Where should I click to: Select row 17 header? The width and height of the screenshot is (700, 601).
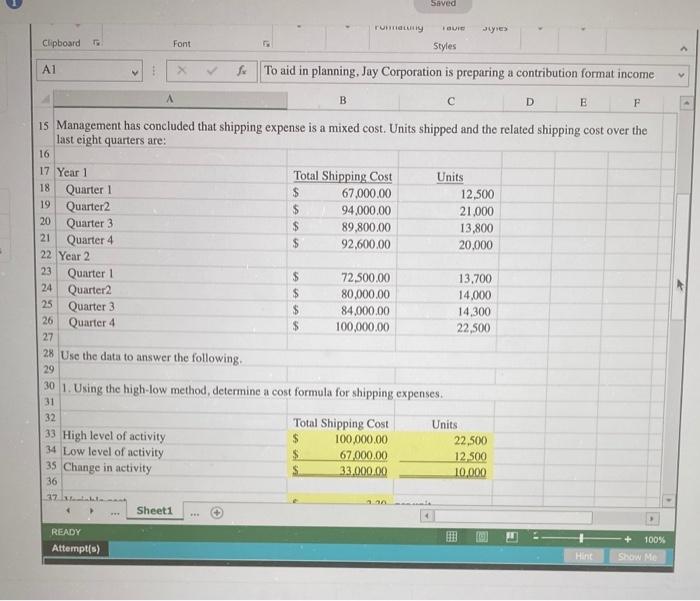44,171
